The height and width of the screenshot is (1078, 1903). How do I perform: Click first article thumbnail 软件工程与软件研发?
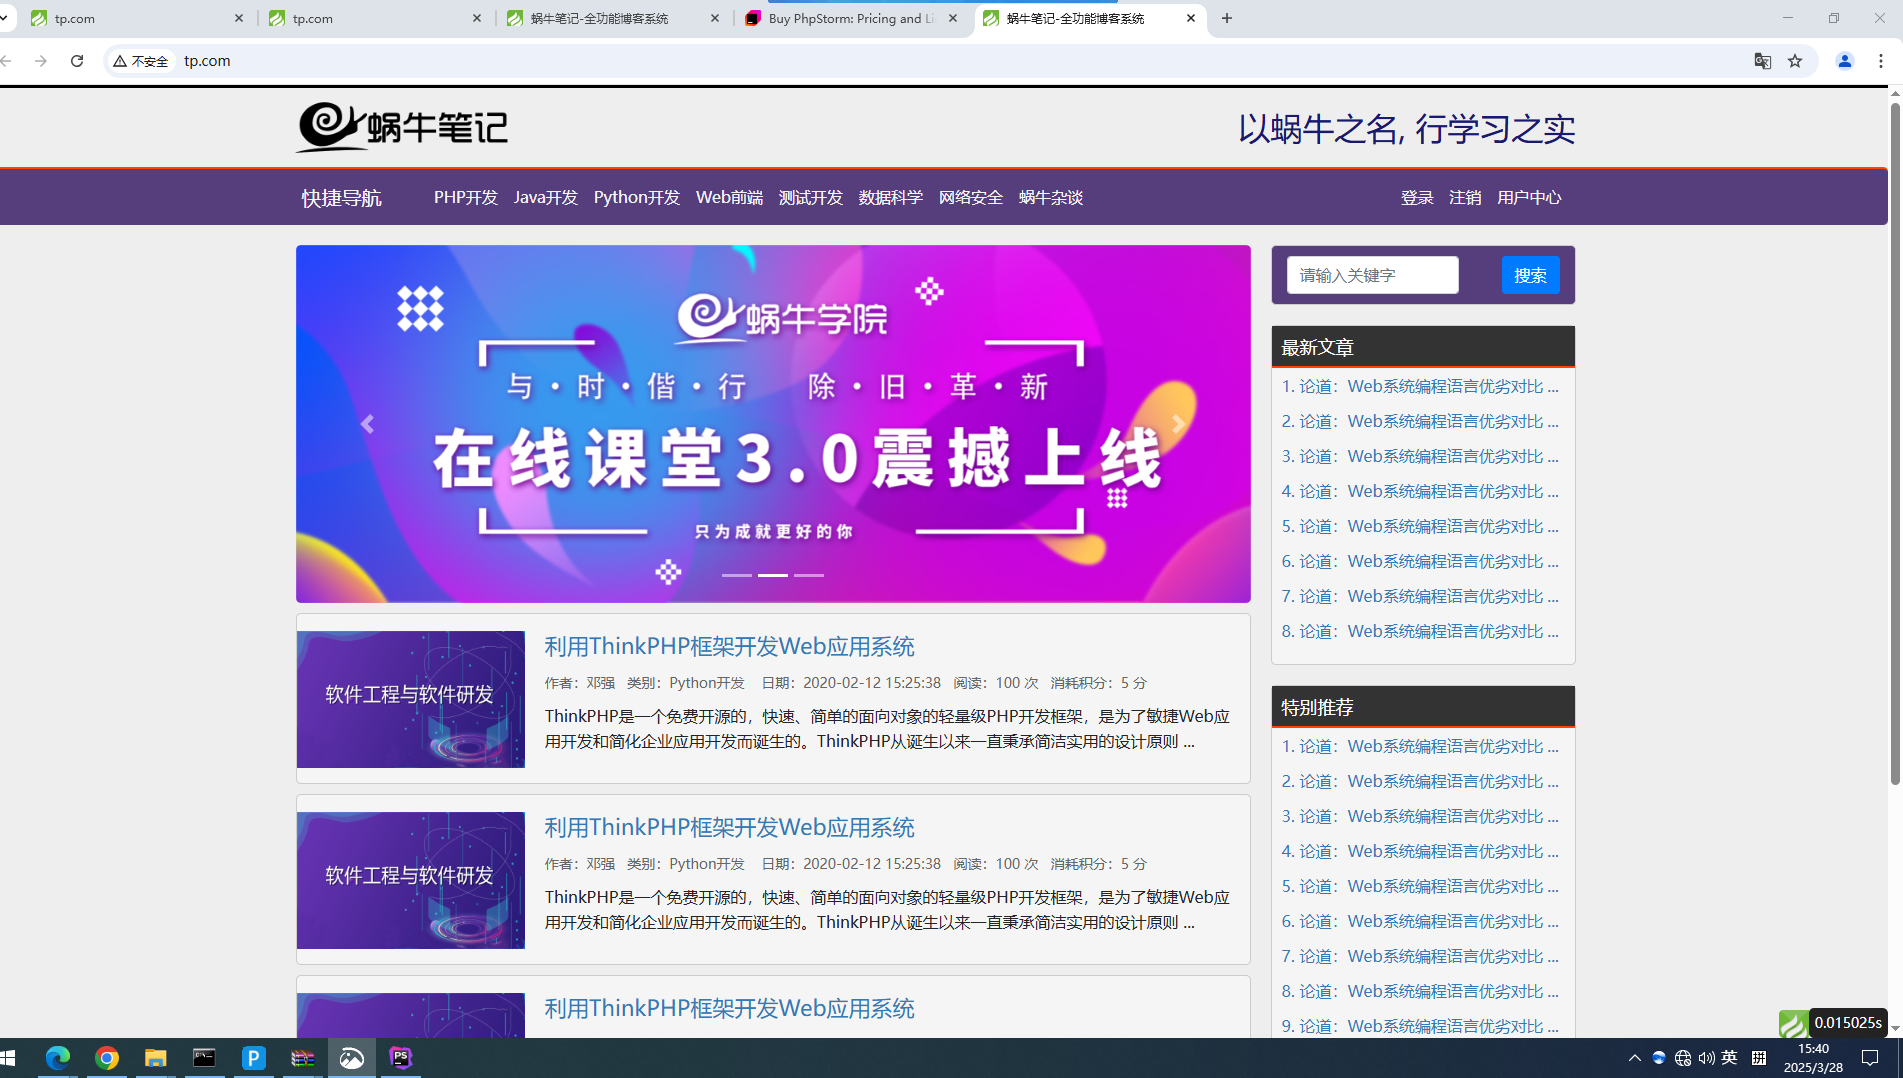pyautogui.click(x=410, y=699)
